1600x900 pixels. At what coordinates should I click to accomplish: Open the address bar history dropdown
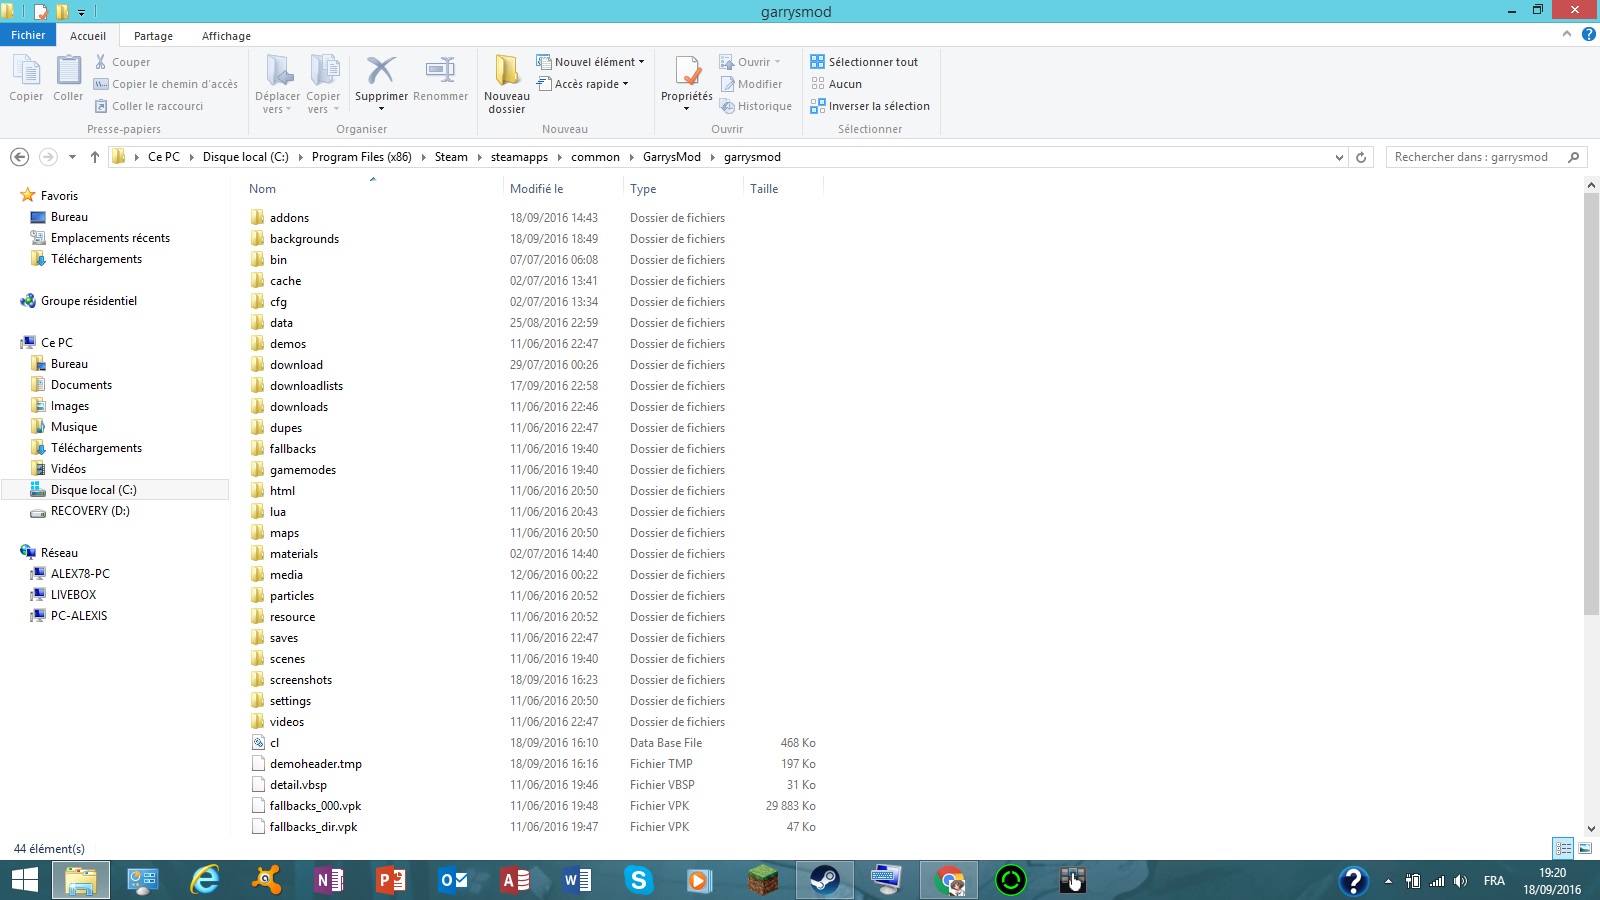click(x=1340, y=157)
